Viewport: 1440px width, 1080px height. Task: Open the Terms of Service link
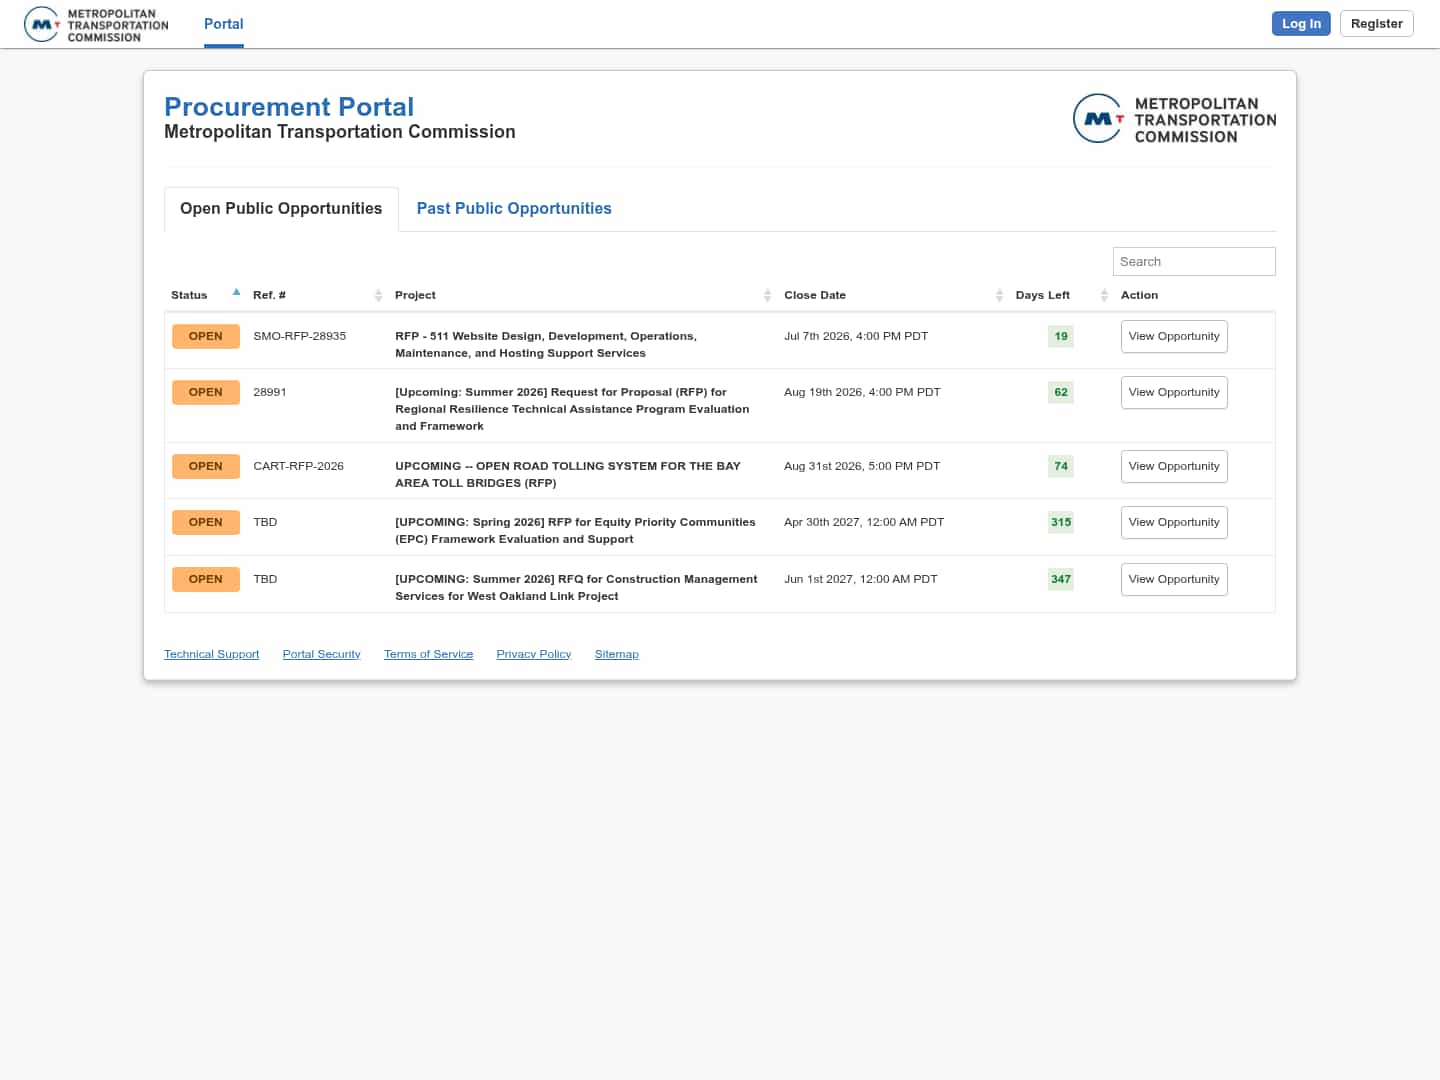click(428, 654)
